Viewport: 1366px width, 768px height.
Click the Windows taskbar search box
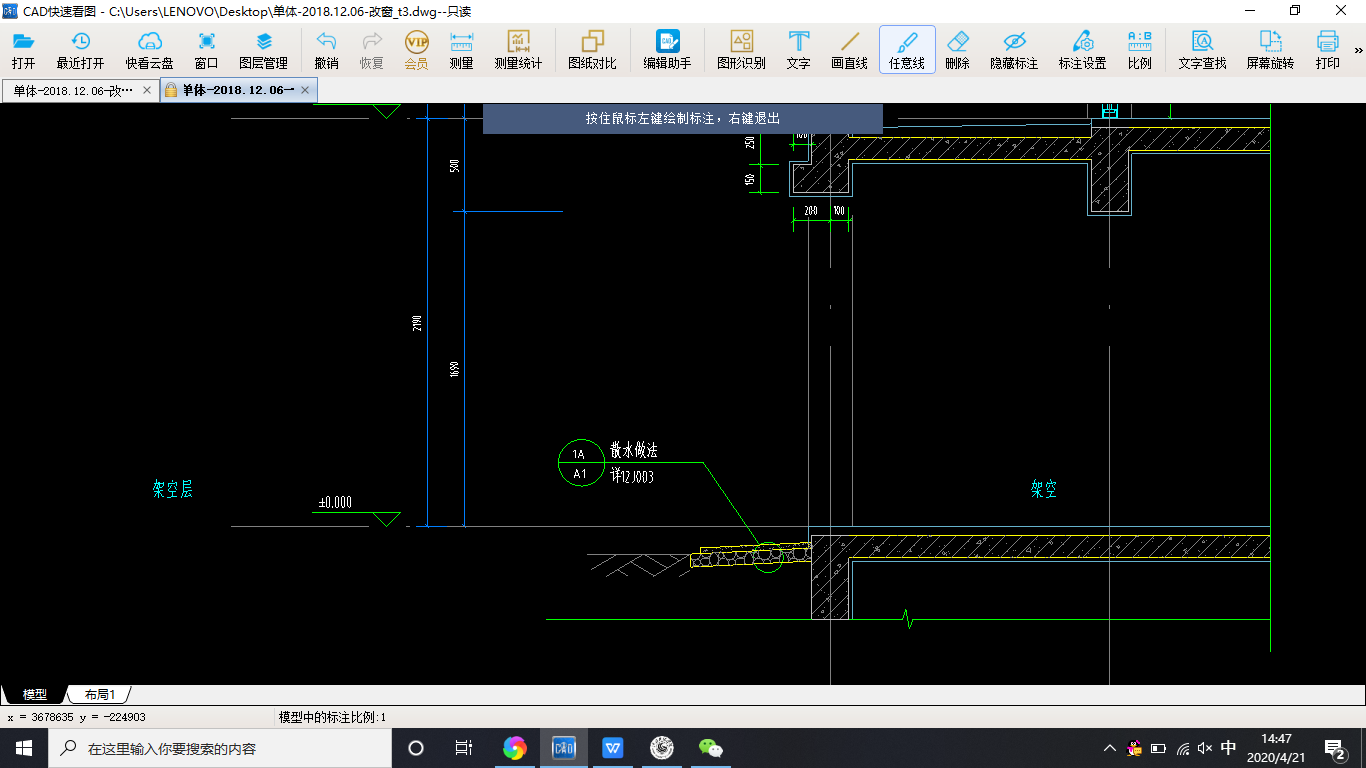coord(219,748)
